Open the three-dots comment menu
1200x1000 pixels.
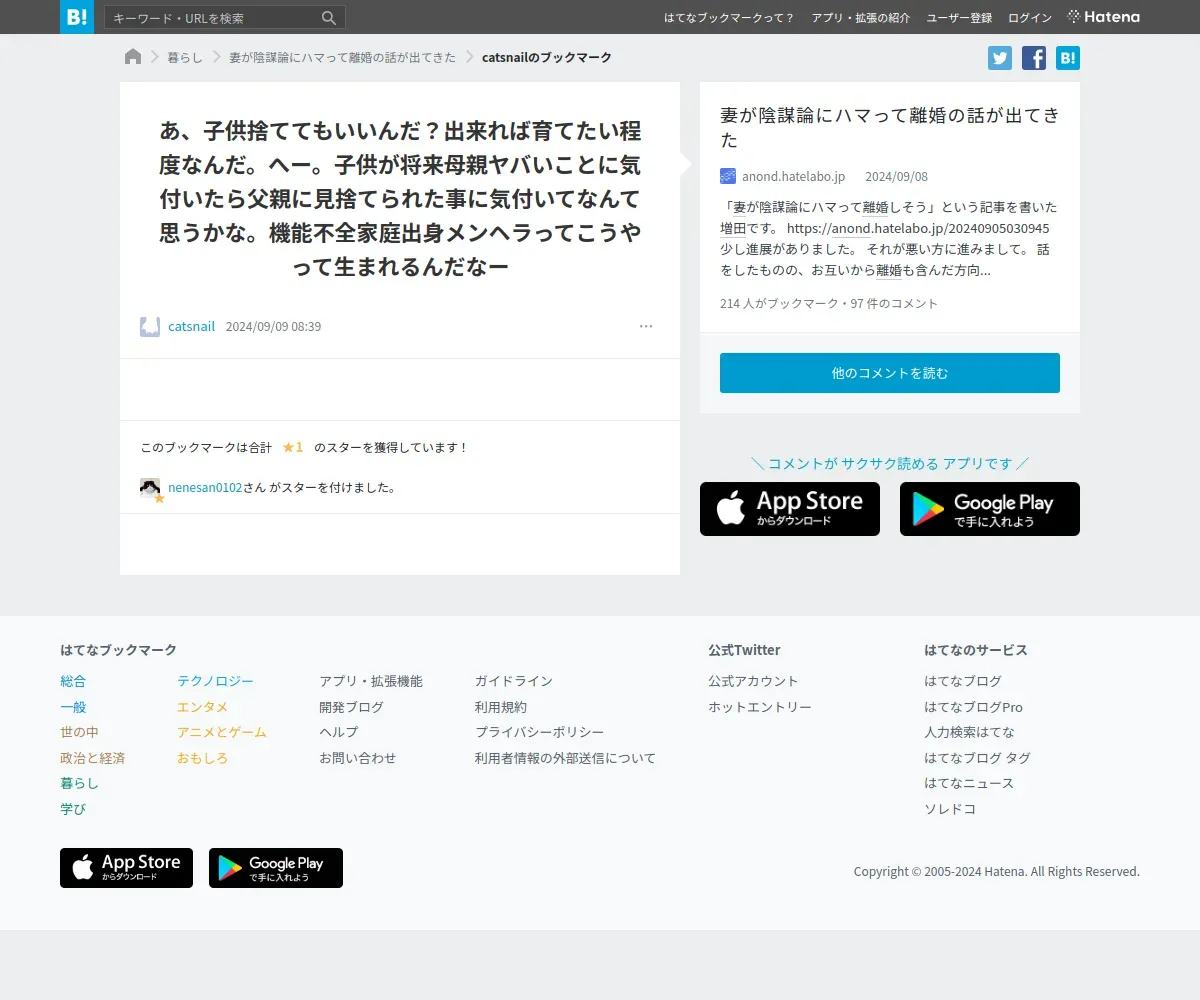coord(646,326)
